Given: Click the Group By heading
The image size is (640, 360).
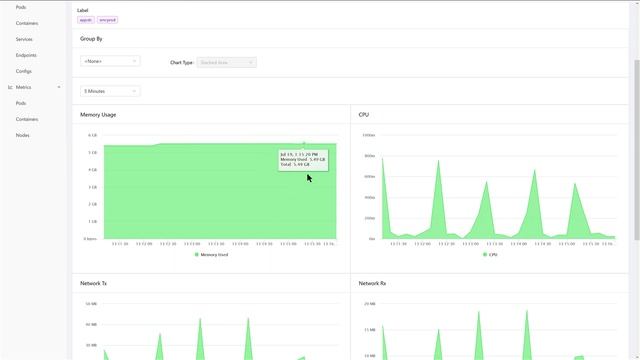Looking at the screenshot, I should click(91, 39).
